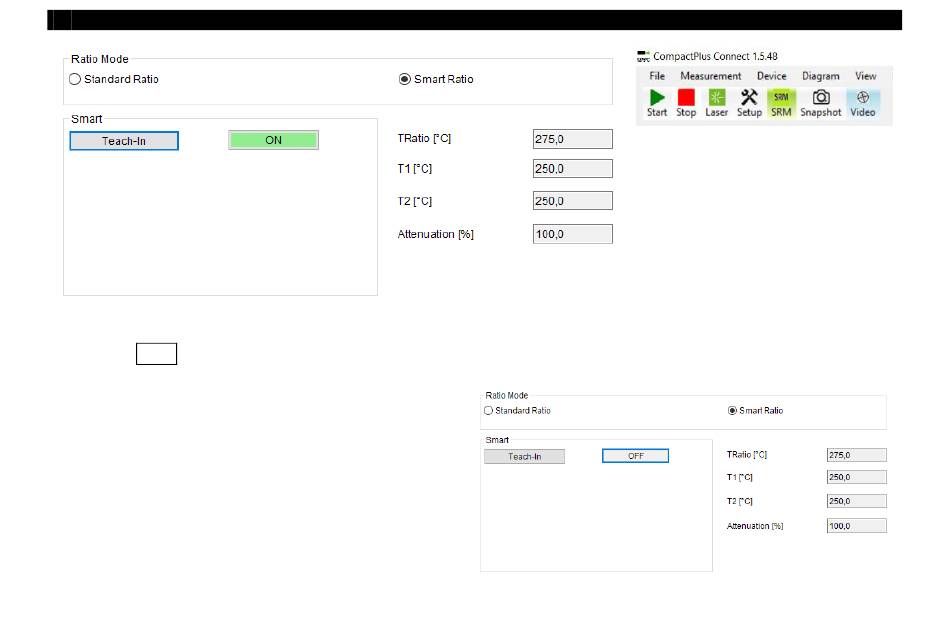Image resolution: width=950 pixels, height=638 pixels.
Task: Click Teach-In button in lower panel
Action: pos(524,456)
